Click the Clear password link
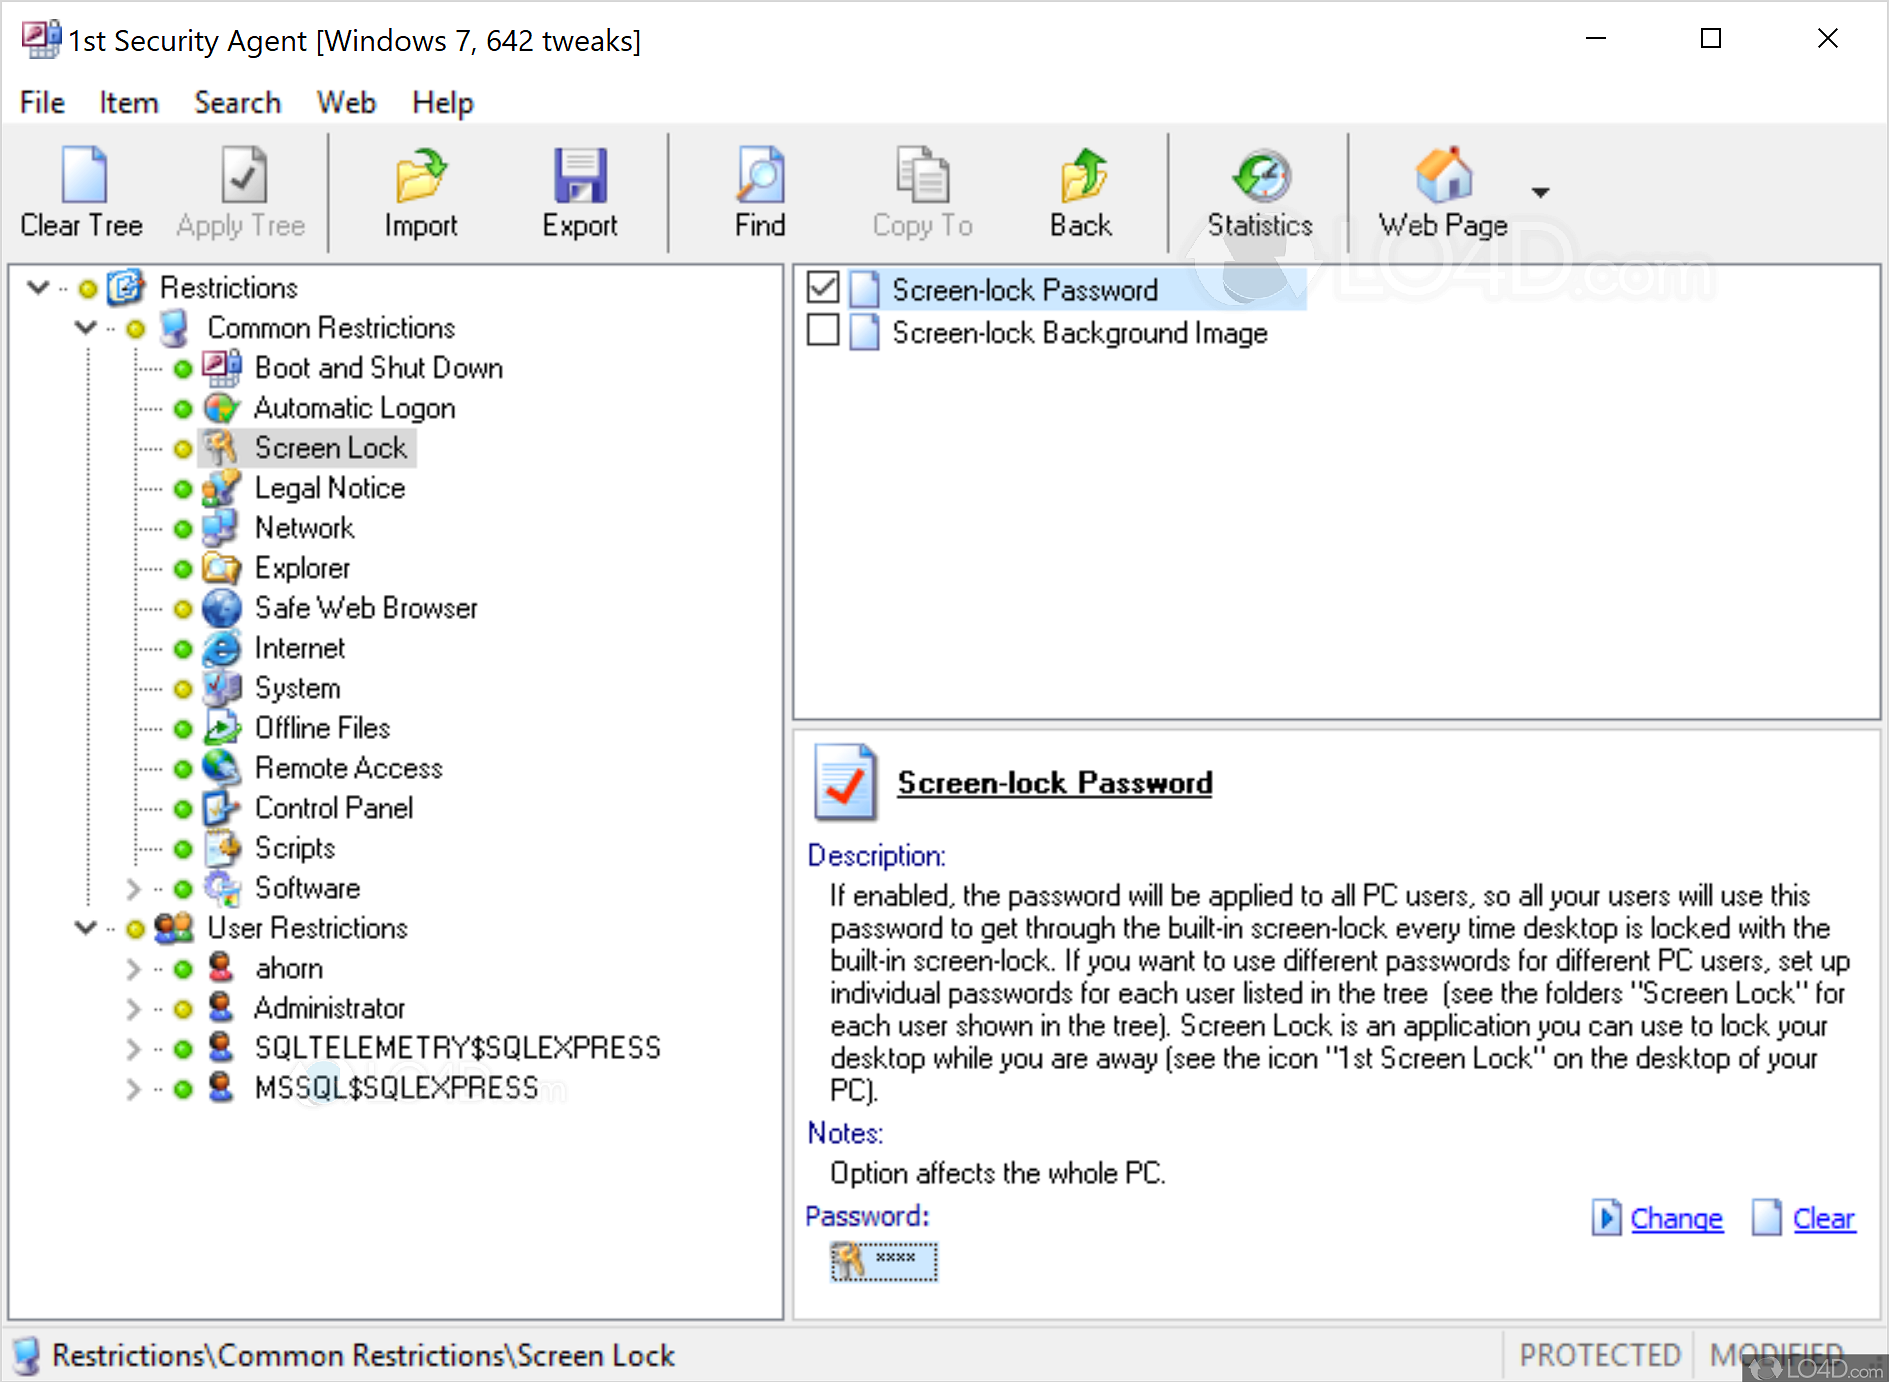 1824,1219
